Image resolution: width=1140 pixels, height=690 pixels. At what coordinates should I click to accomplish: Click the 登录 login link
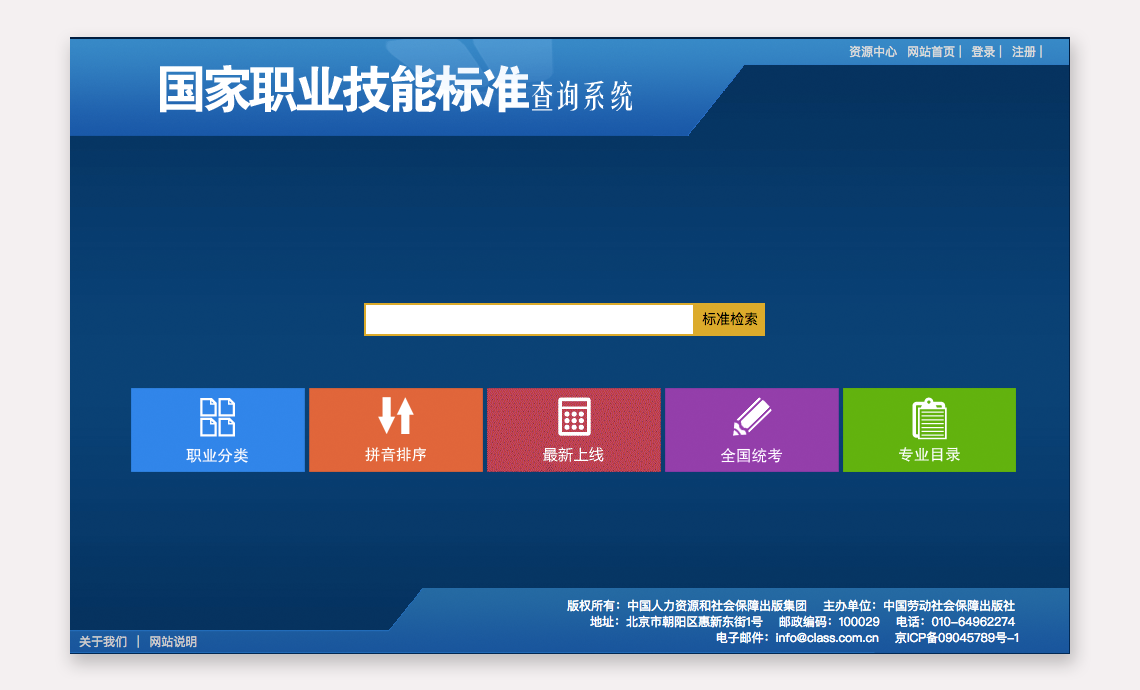point(983,52)
